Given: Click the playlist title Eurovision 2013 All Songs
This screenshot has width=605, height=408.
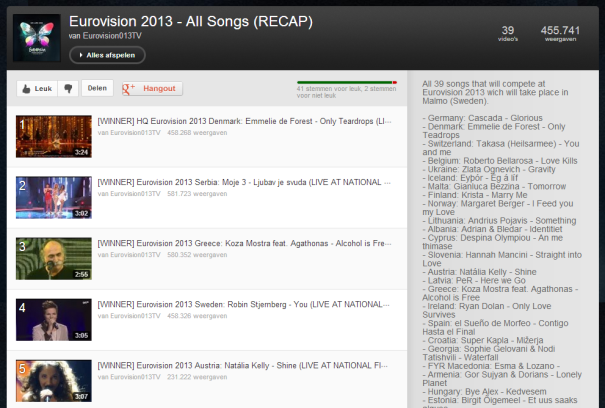Looking at the screenshot, I should pos(191,21).
